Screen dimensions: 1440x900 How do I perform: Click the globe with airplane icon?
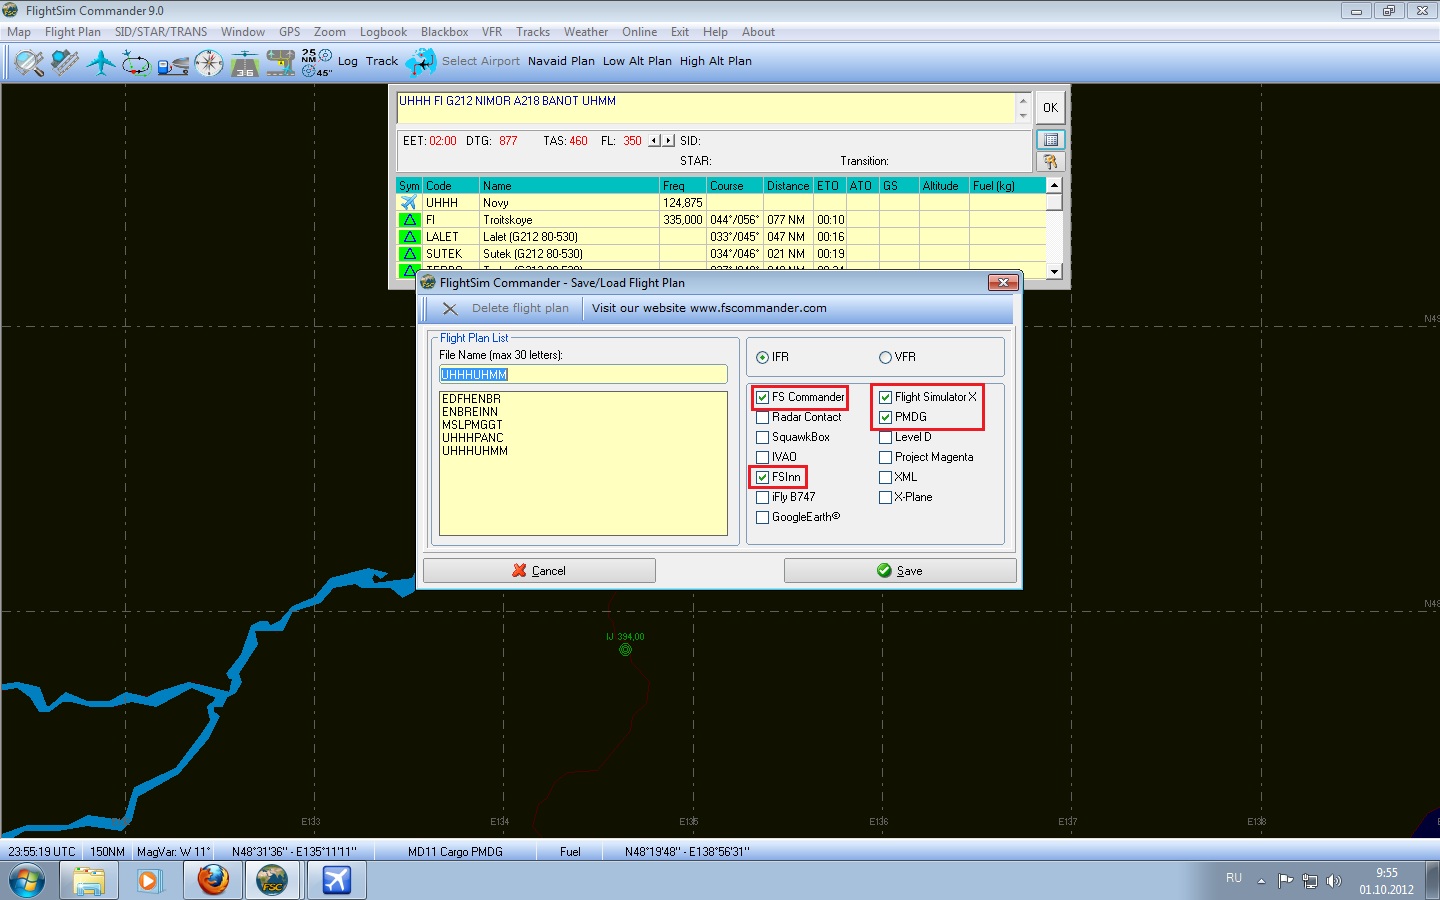coord(421,62)
